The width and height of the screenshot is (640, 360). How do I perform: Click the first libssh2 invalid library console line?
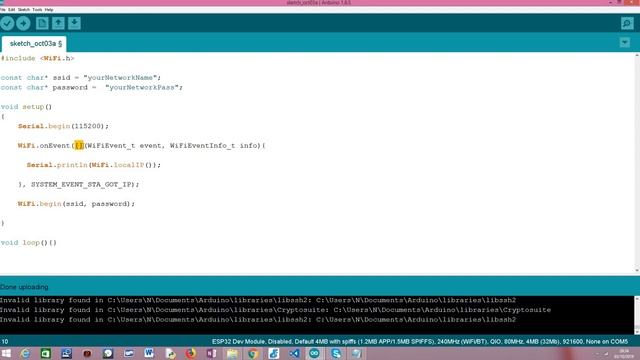coord(258,300)
